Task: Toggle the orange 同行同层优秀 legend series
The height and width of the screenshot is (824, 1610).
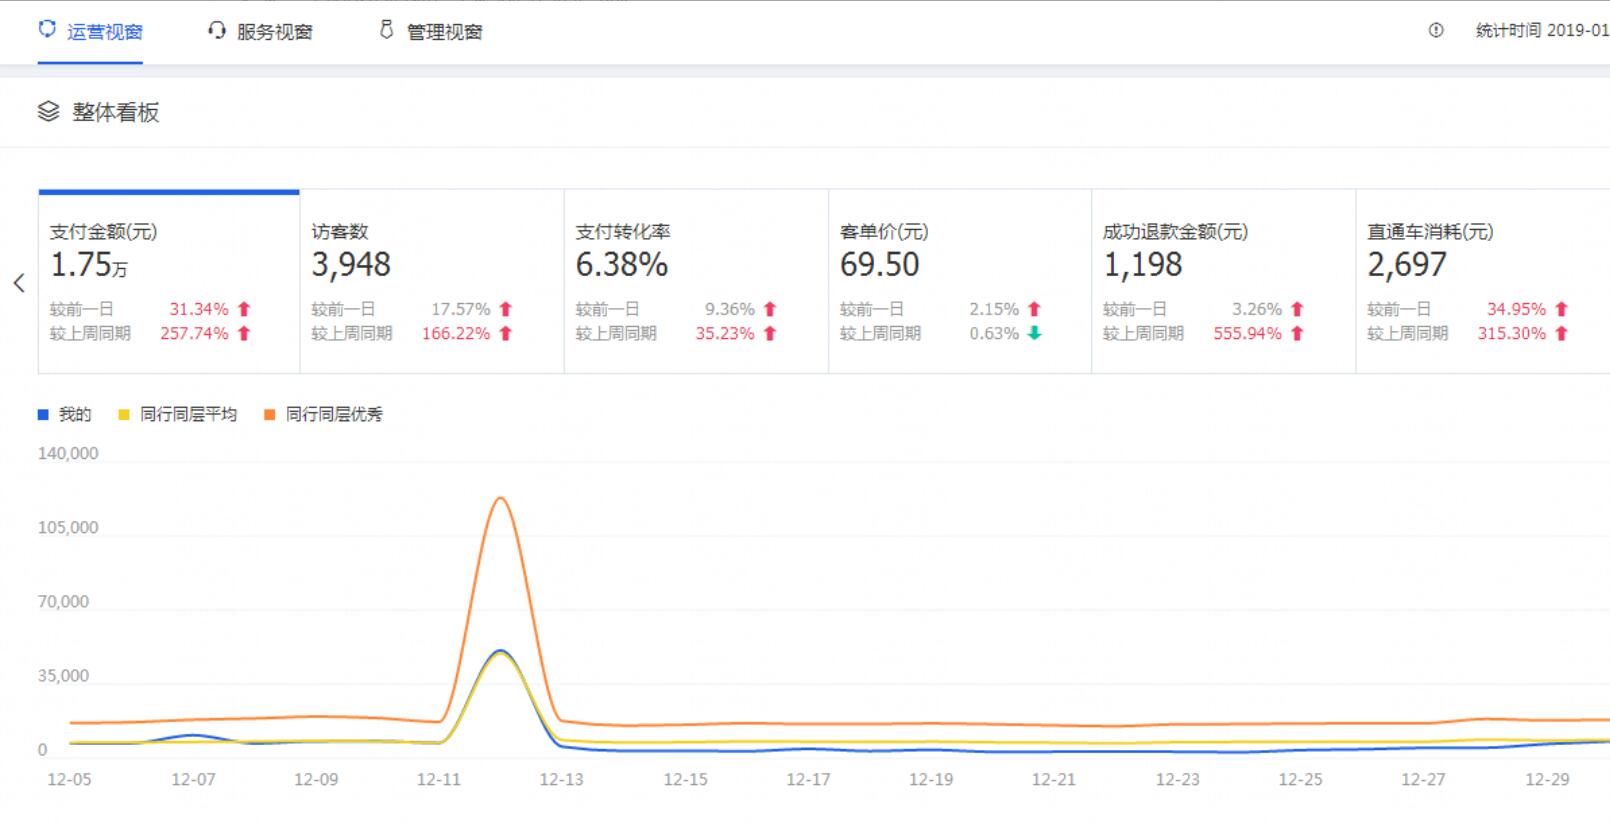Action: point(323,414)
